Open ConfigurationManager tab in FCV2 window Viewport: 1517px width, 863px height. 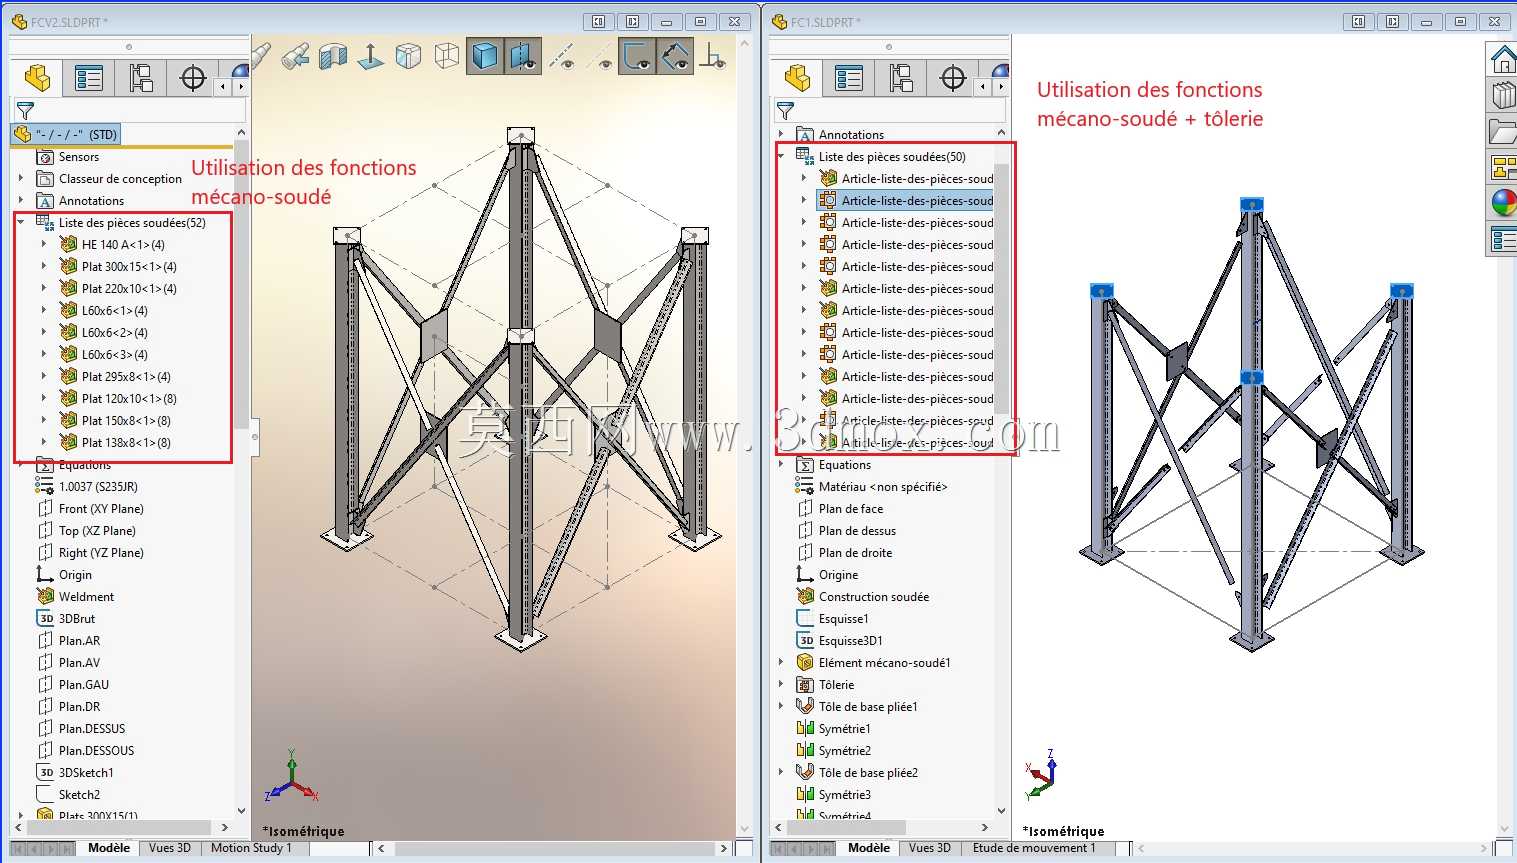(x=141, y=78)
